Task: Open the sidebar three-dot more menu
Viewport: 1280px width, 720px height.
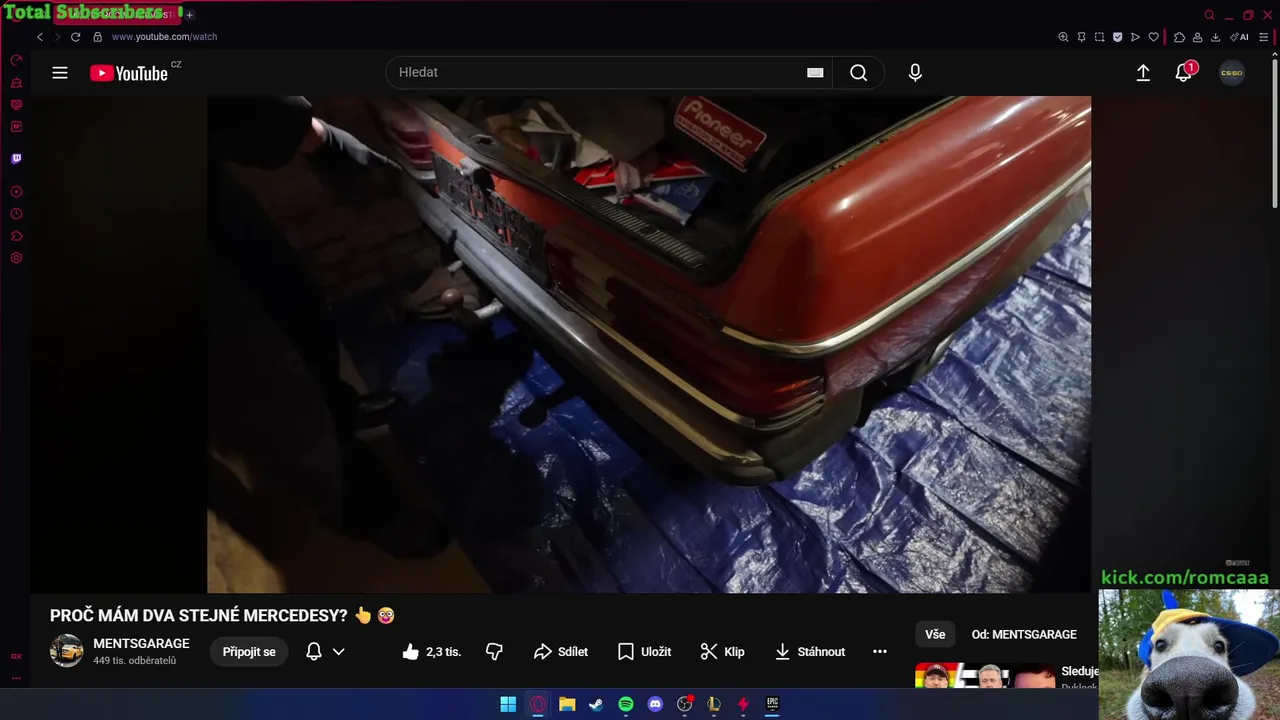Action: click(x=16, y=677)
